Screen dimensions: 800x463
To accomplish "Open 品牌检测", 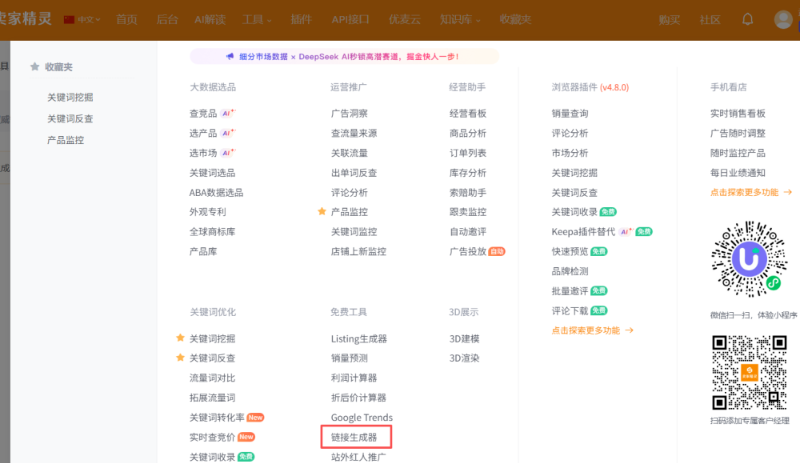I will [x=570, y=271].
